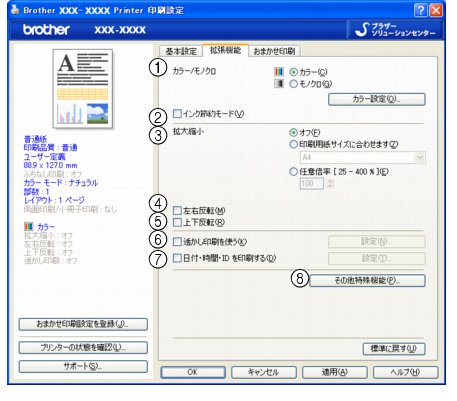Click the page preview thumbnail
The image size is (457, 401).
point(83,89)
